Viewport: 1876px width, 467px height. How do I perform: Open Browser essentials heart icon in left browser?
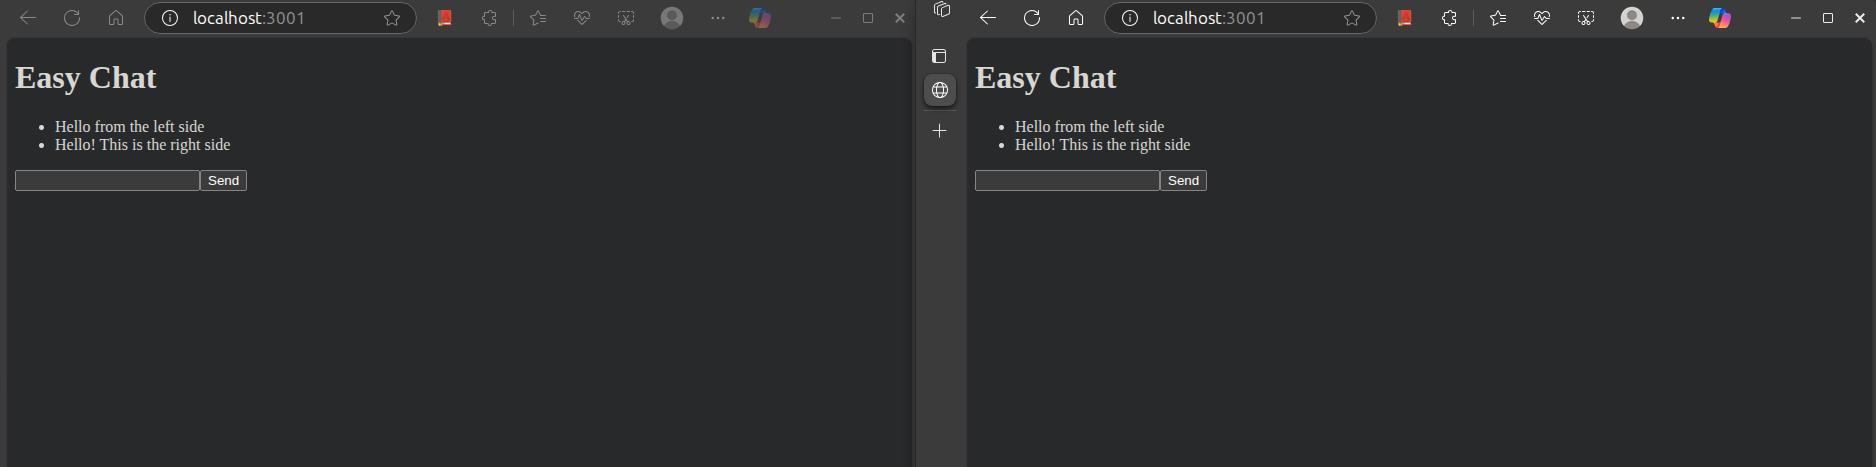click(x=582, y=18)
